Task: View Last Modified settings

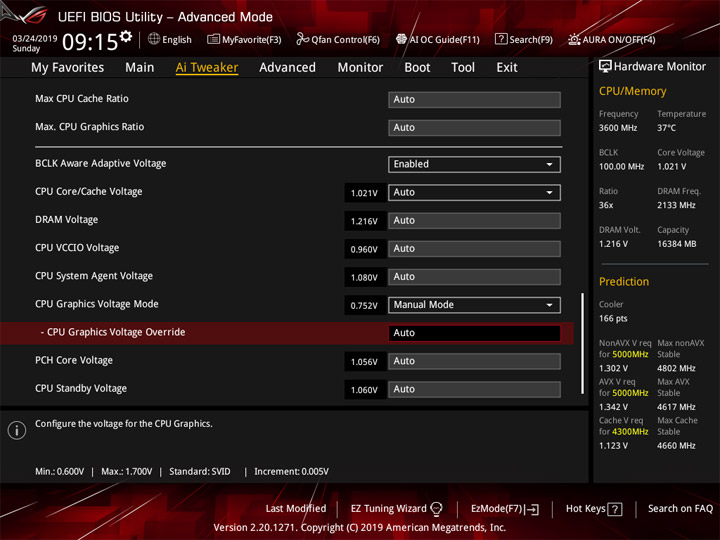Action: click(x=296, y=509)
